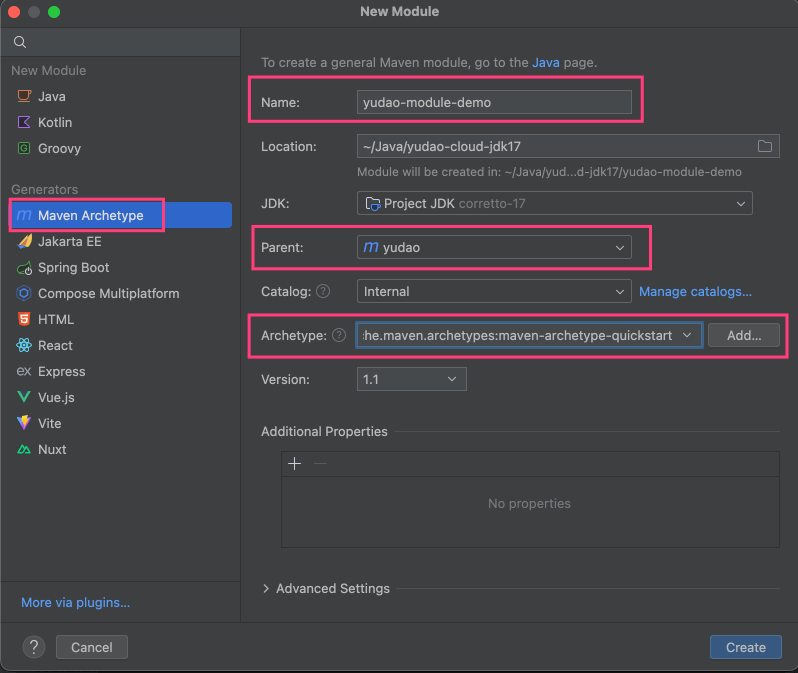Screen dimensions: 798x673
Task: Select the Groovy generator entry
Action: click(x=59, y=148)
